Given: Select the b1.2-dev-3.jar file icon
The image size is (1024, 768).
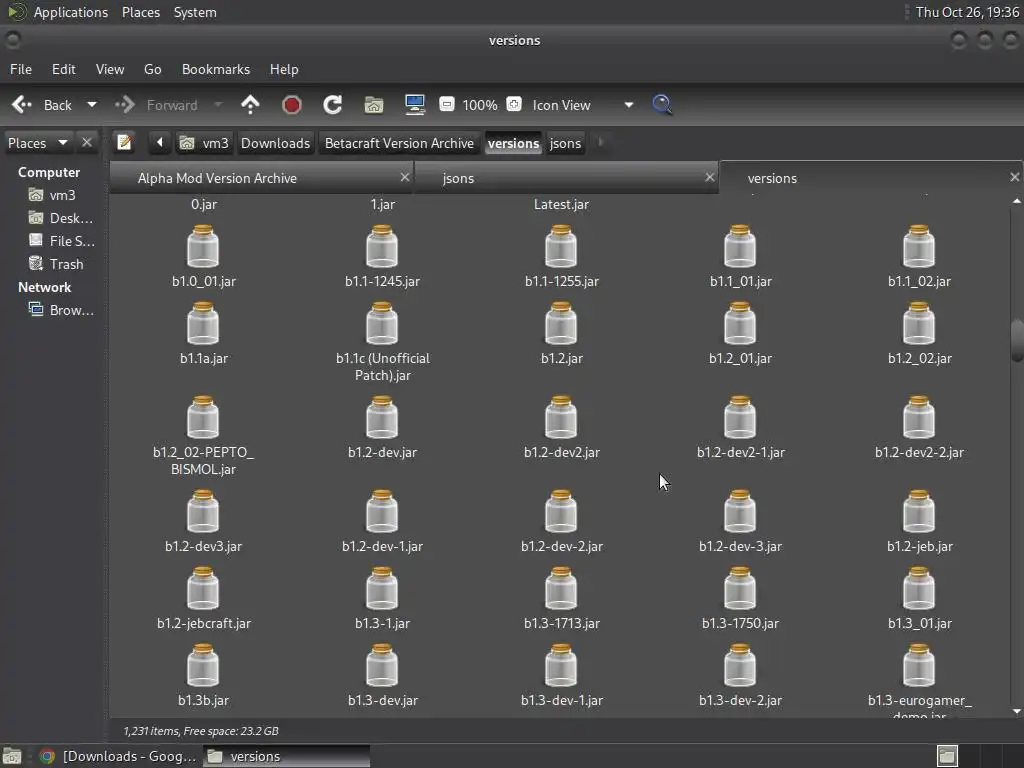Looking at the screenshot, I should coord(740,512).
